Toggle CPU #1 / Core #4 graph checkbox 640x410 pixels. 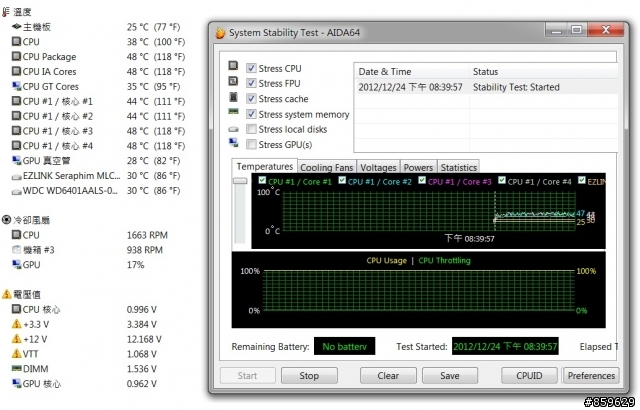[502, 180]
